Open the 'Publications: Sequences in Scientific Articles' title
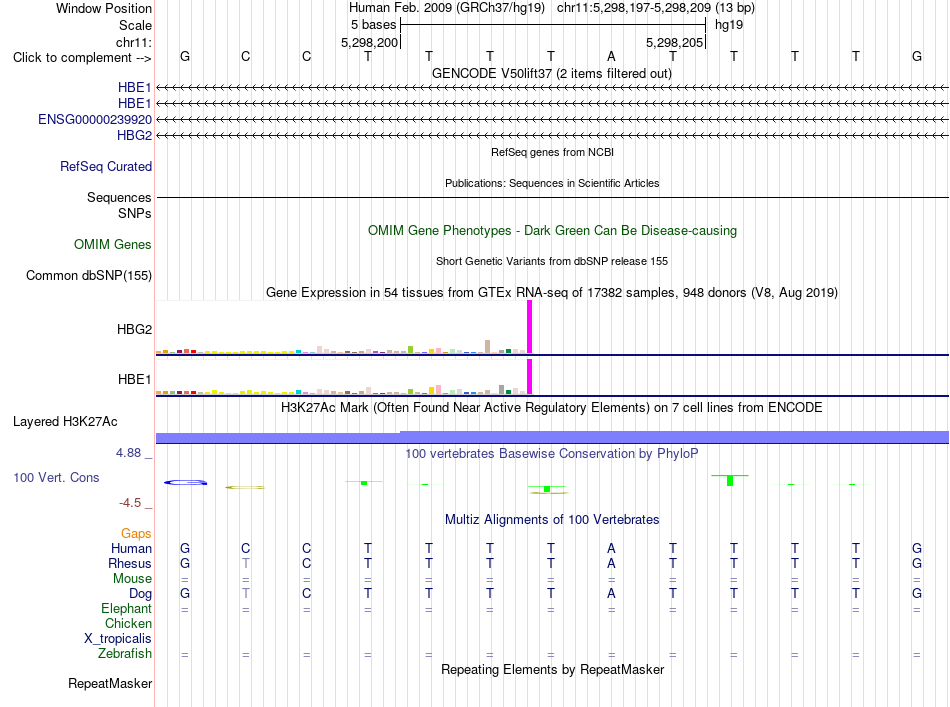 pyautogui.click(x=552, y=183)
